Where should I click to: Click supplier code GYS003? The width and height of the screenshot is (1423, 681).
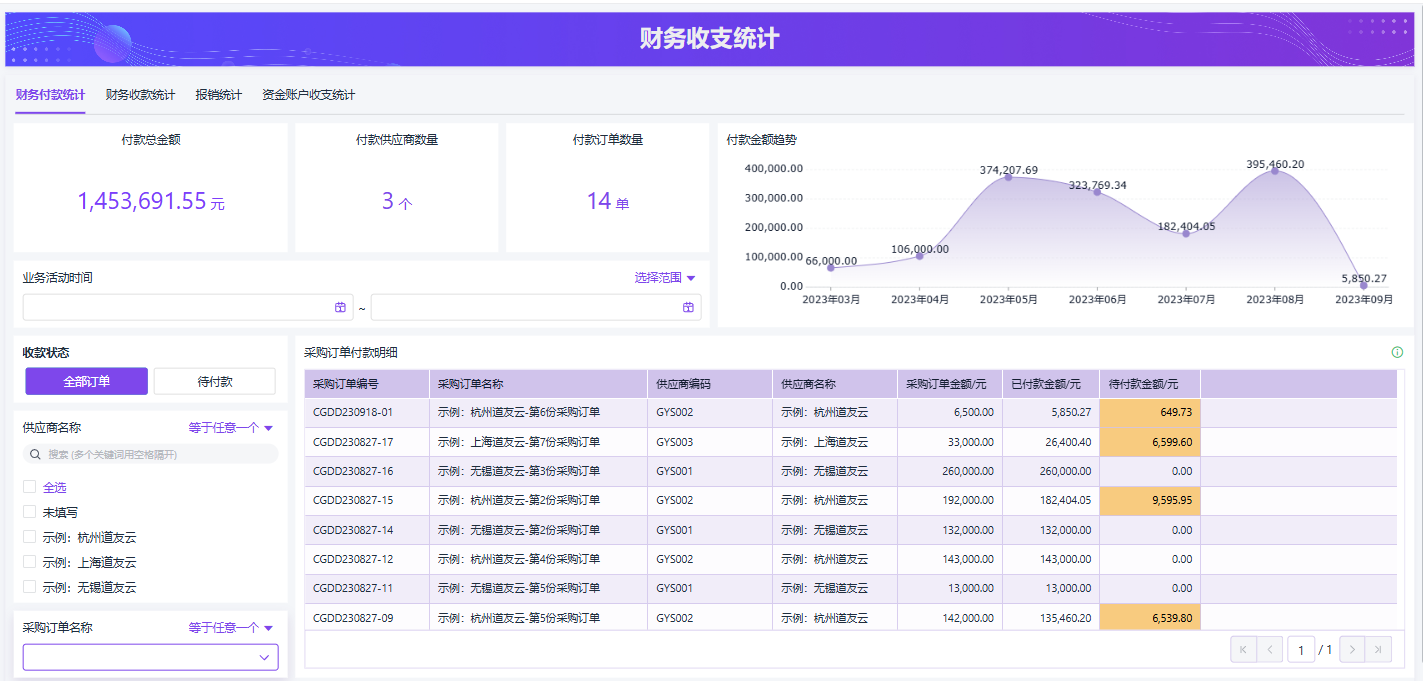click(x=675, y=442)
